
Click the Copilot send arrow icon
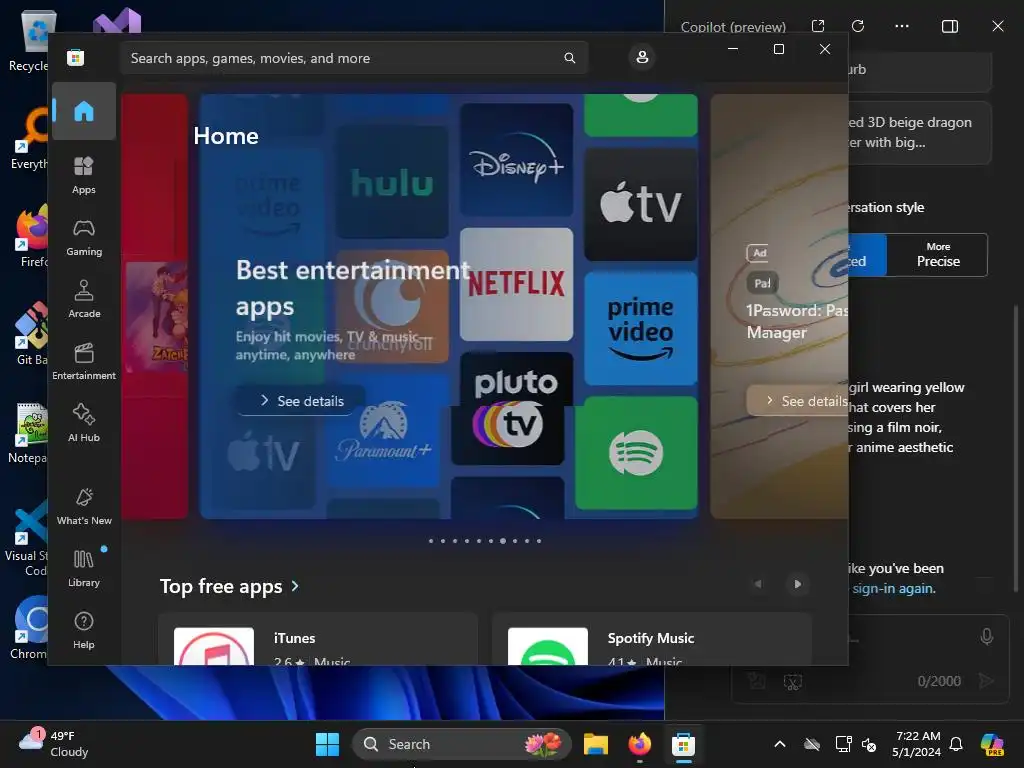tap(986, 681)
